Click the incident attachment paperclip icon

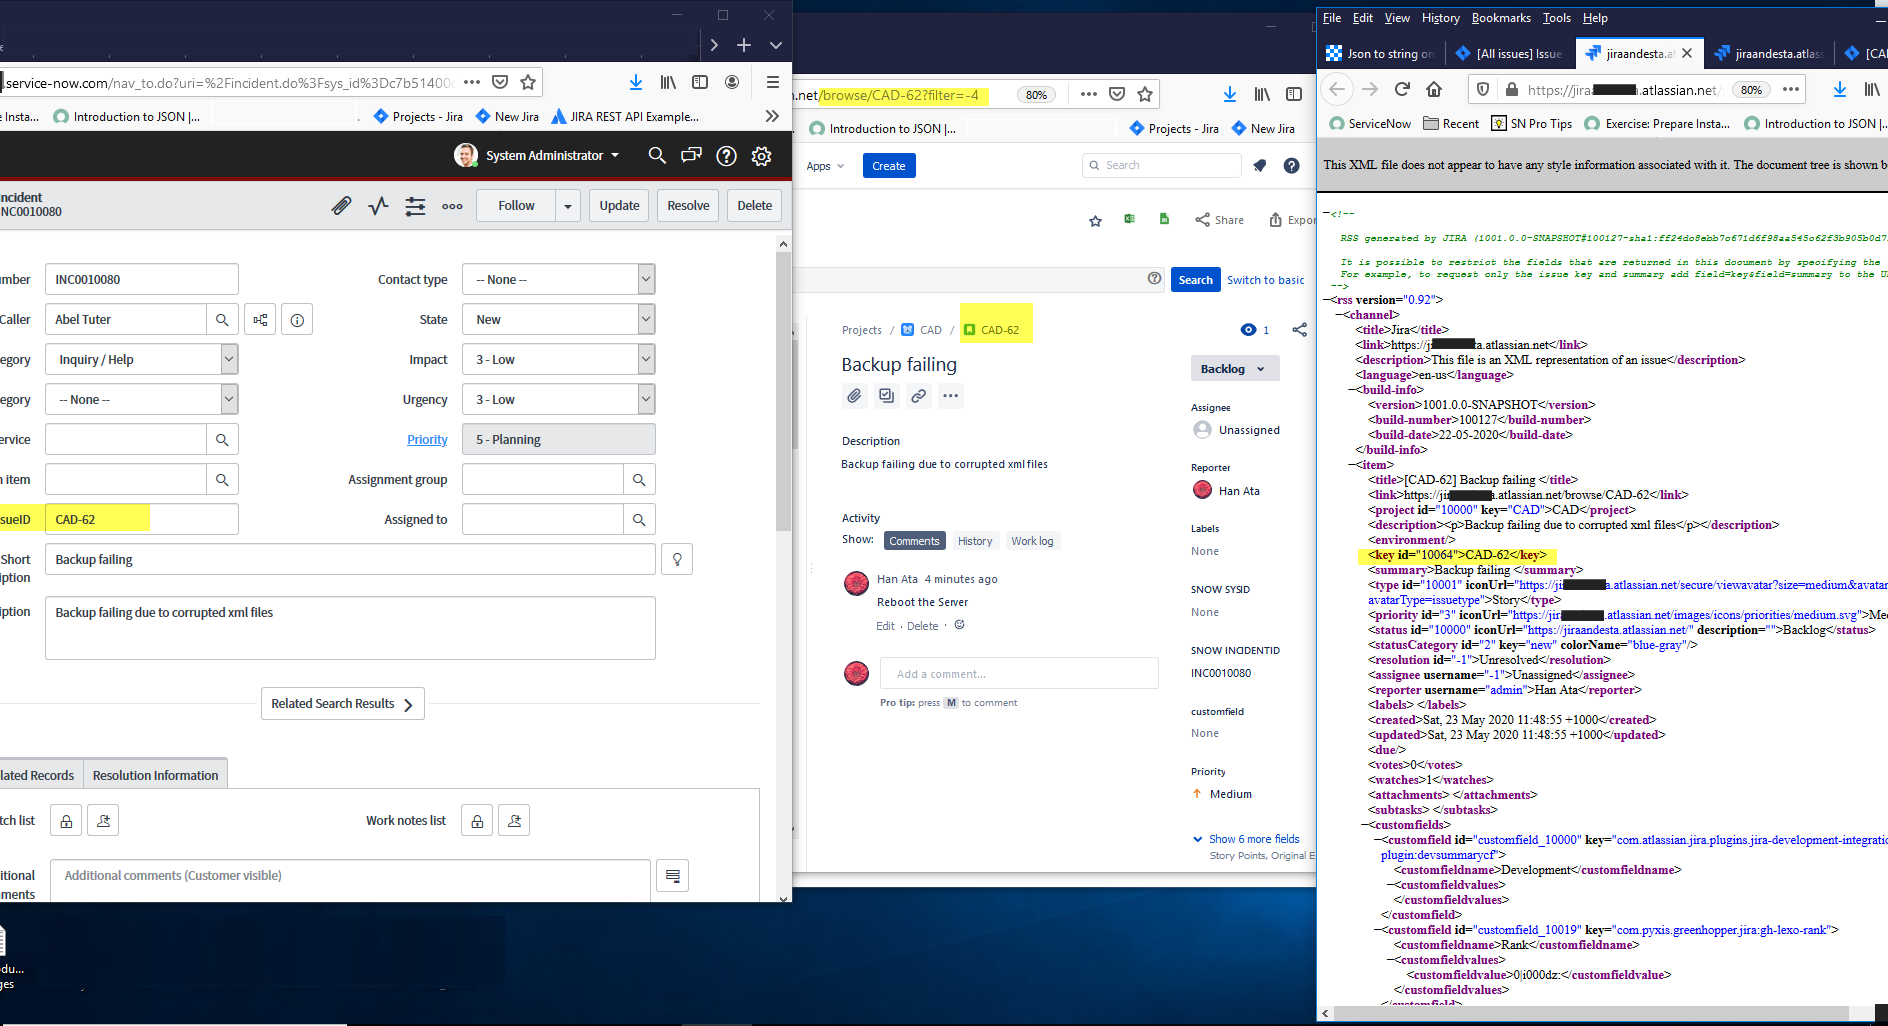342,206
